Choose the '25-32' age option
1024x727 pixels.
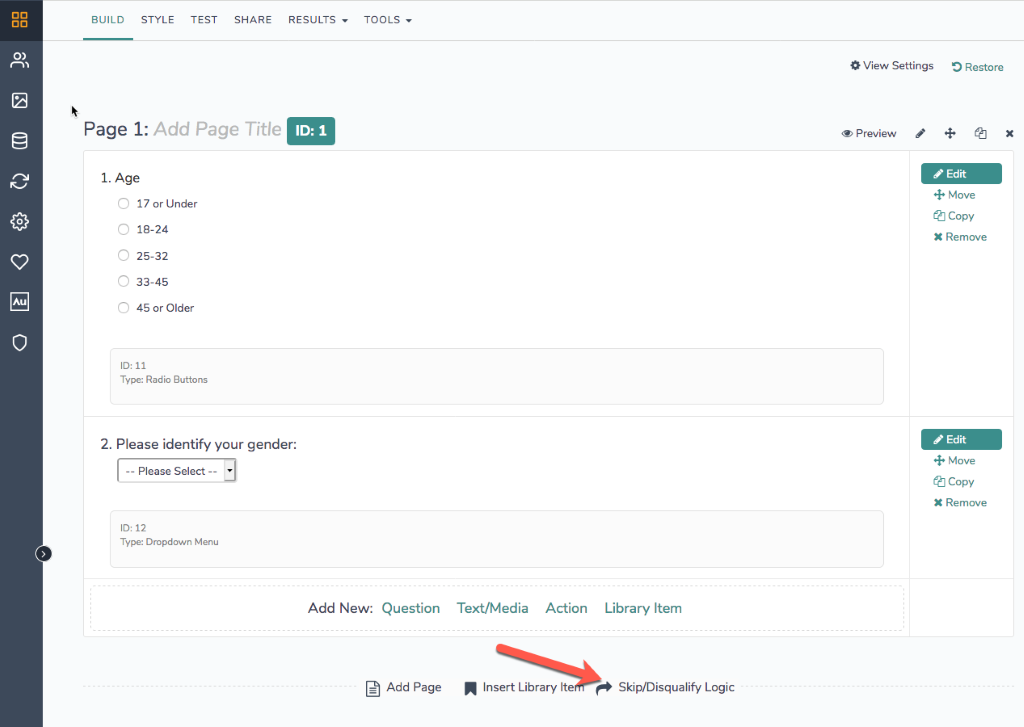point(124,256)
